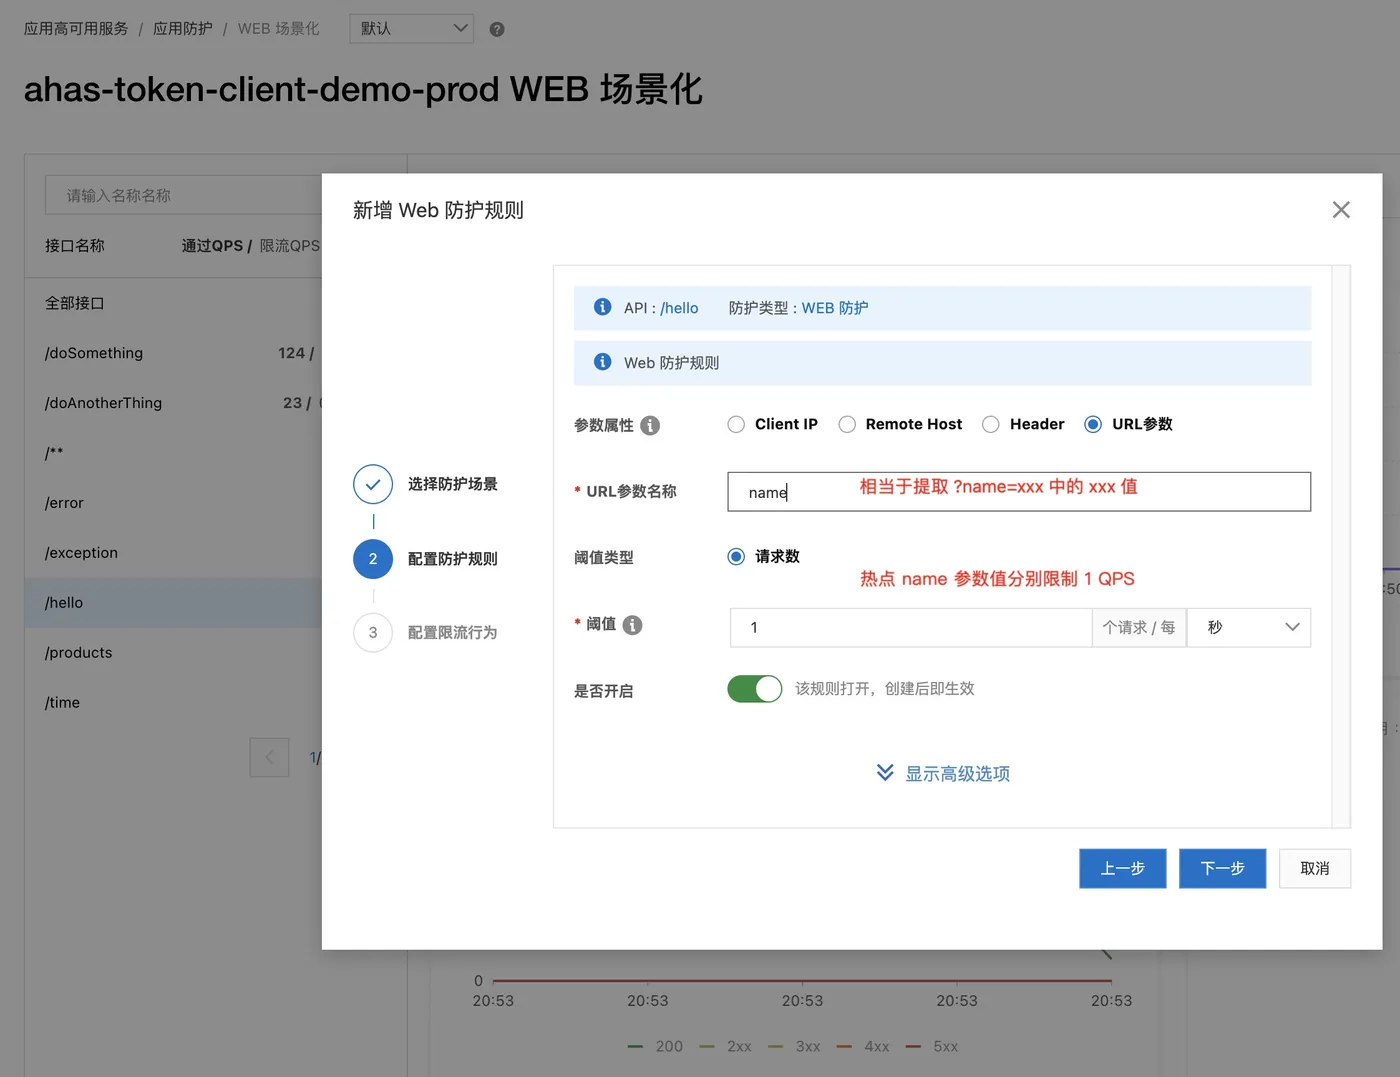Select /doSomething interface row
Image resolution: width=1400 pixels, height=1077 pixels.
tap(173, 353)
